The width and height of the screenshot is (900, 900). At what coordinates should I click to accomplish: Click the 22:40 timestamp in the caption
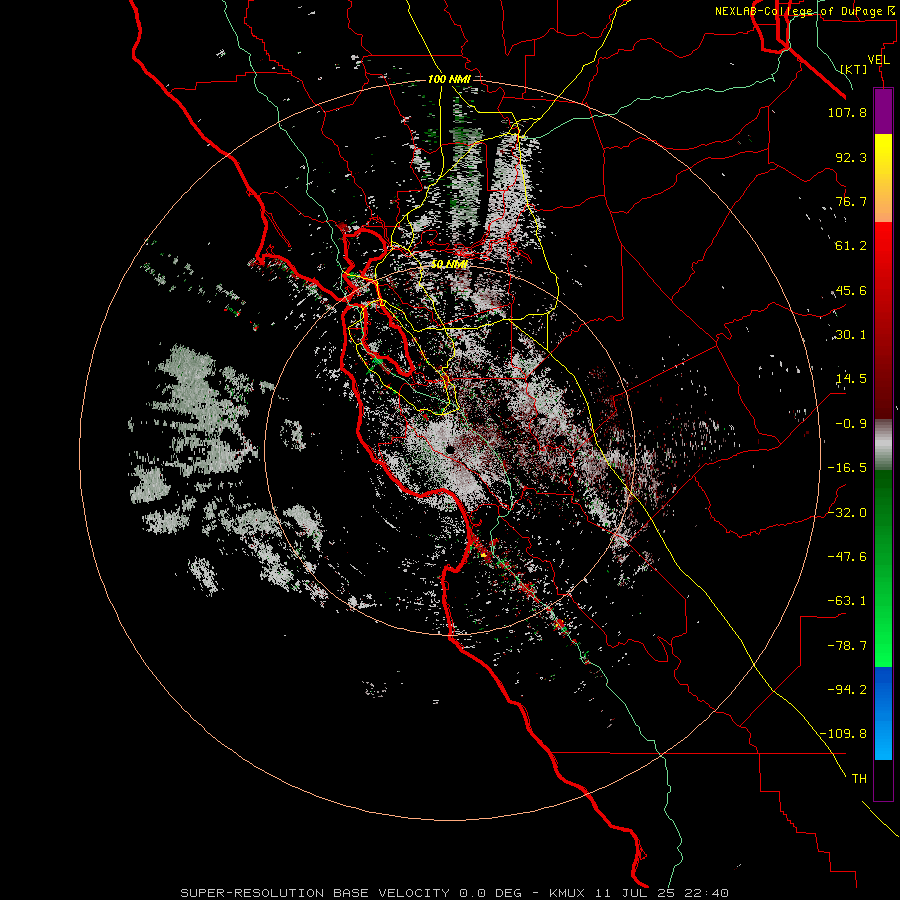pyautogui.click(x=708, y=893)
